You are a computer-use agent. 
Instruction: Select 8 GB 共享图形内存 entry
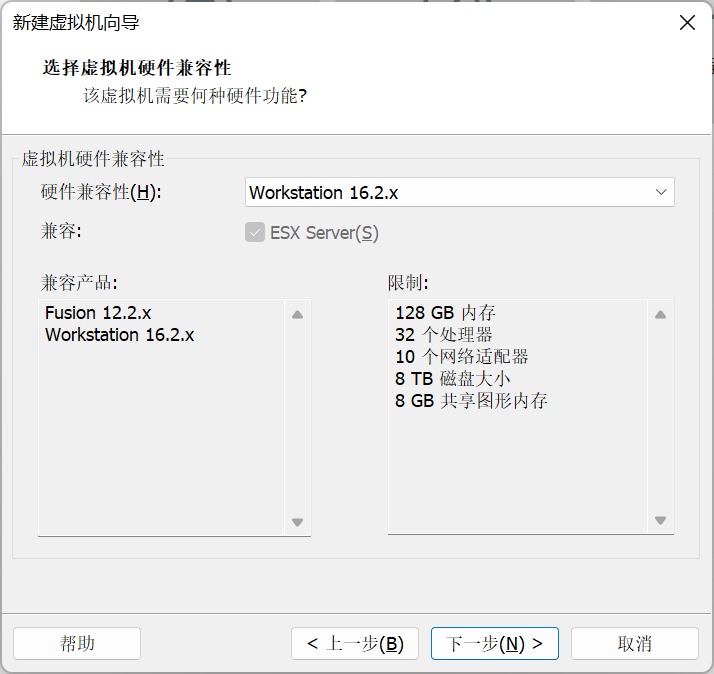471,401
